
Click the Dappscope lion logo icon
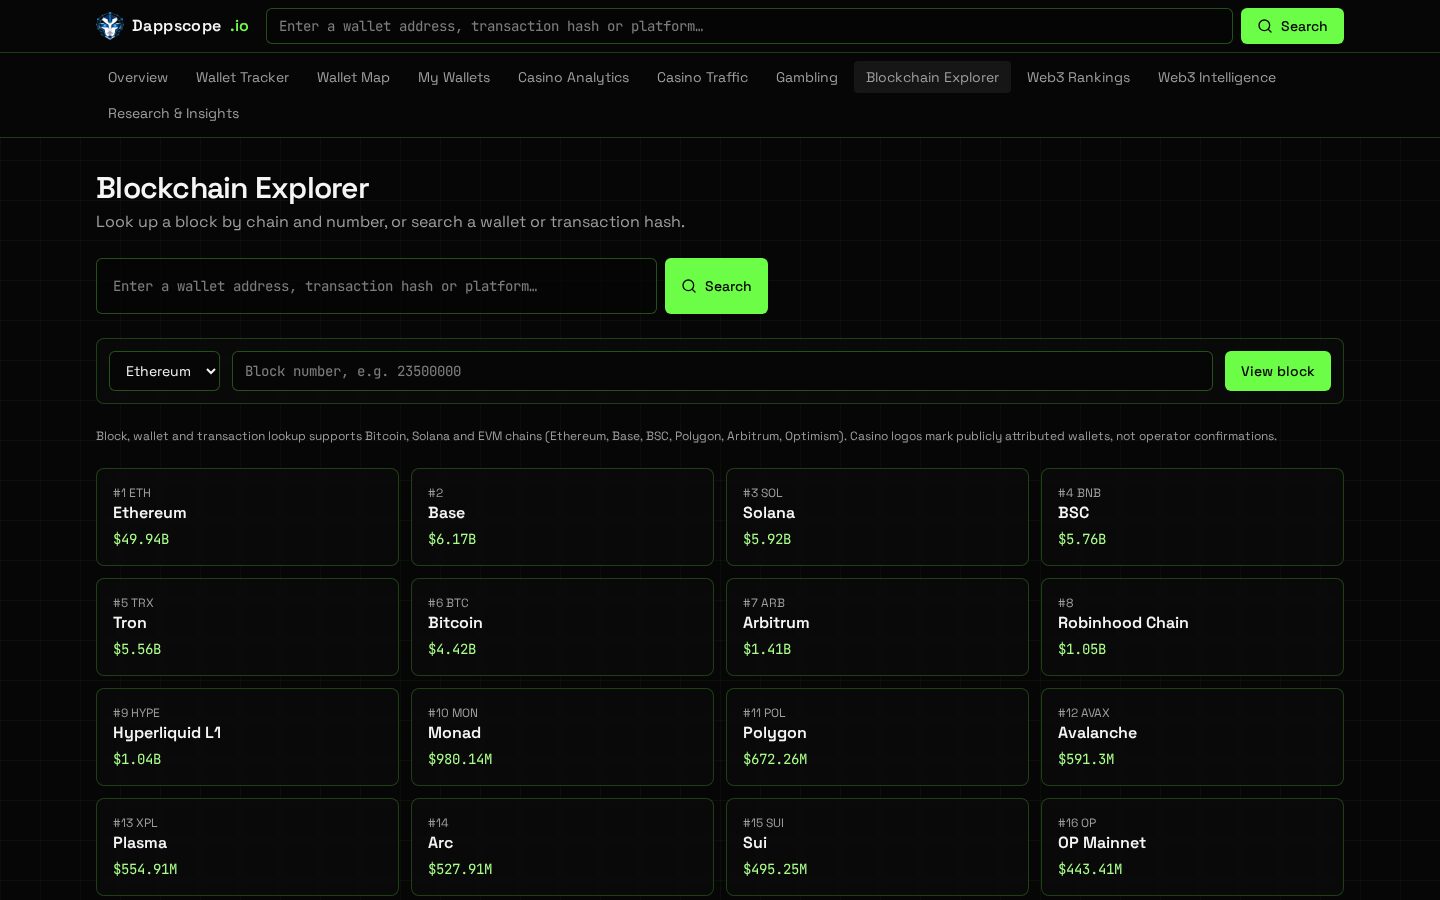click(x=109, y=26)
